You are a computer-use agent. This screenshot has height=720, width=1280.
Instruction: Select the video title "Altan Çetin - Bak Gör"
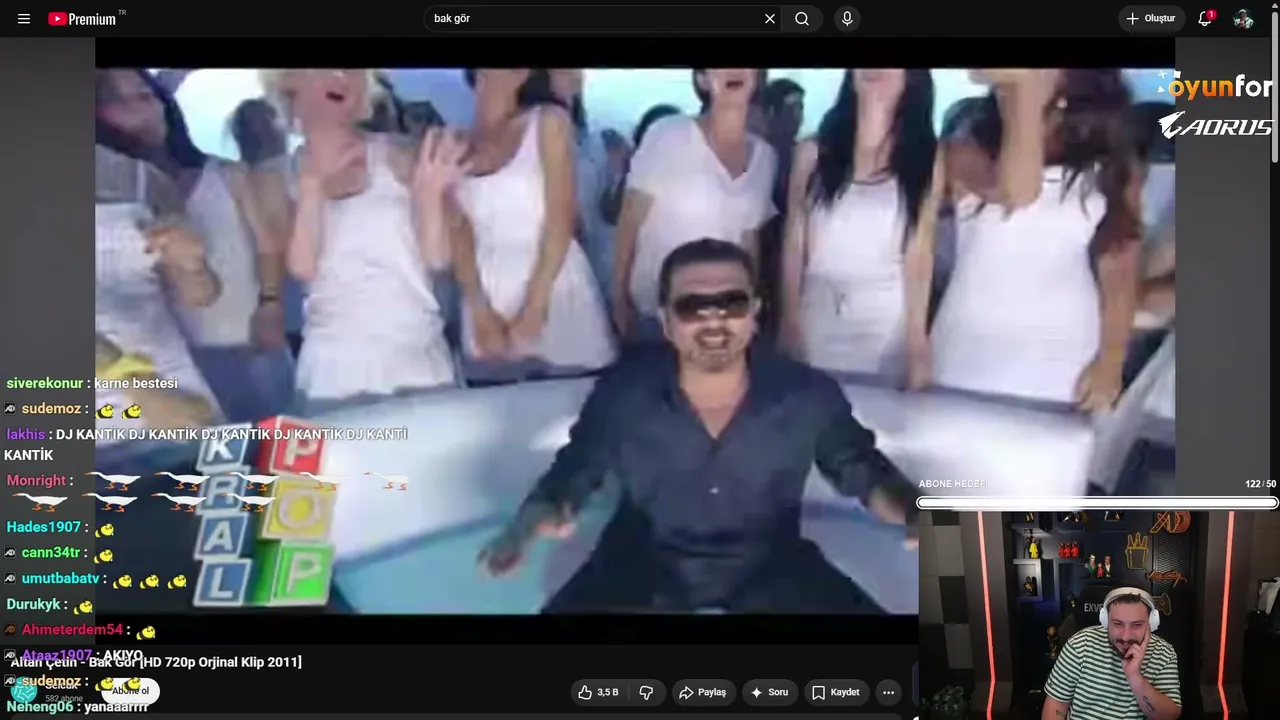156,662
